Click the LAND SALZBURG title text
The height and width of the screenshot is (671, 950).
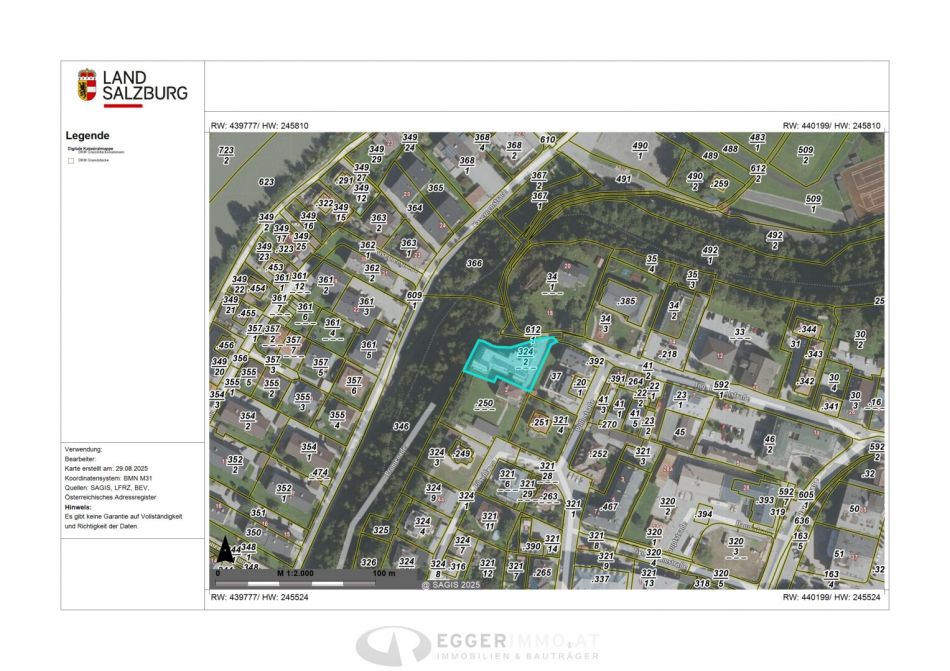[144, 86]
